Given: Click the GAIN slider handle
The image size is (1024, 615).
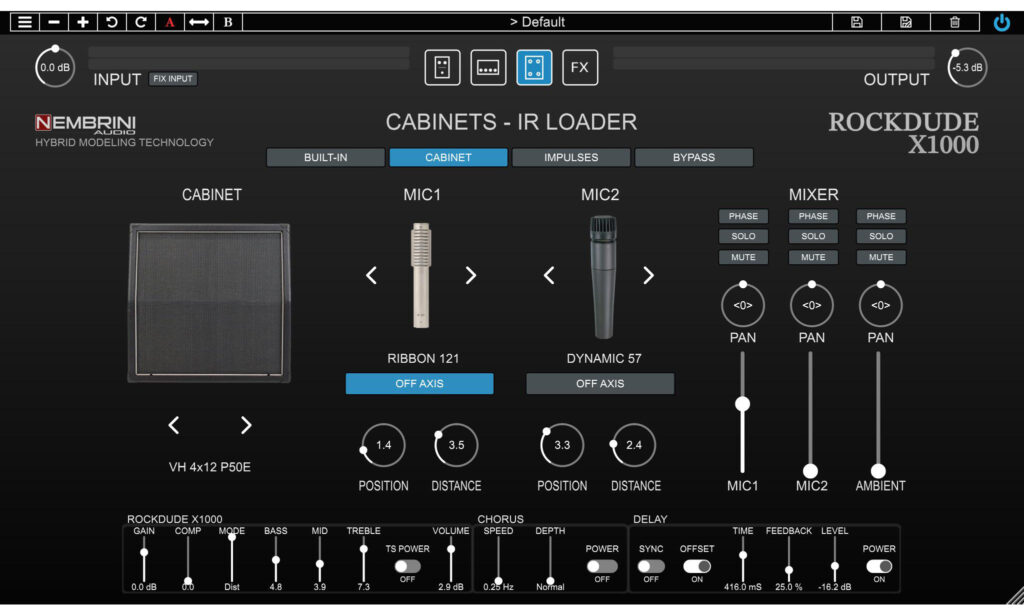Looking at the screenshot, I should pos(144,553).
